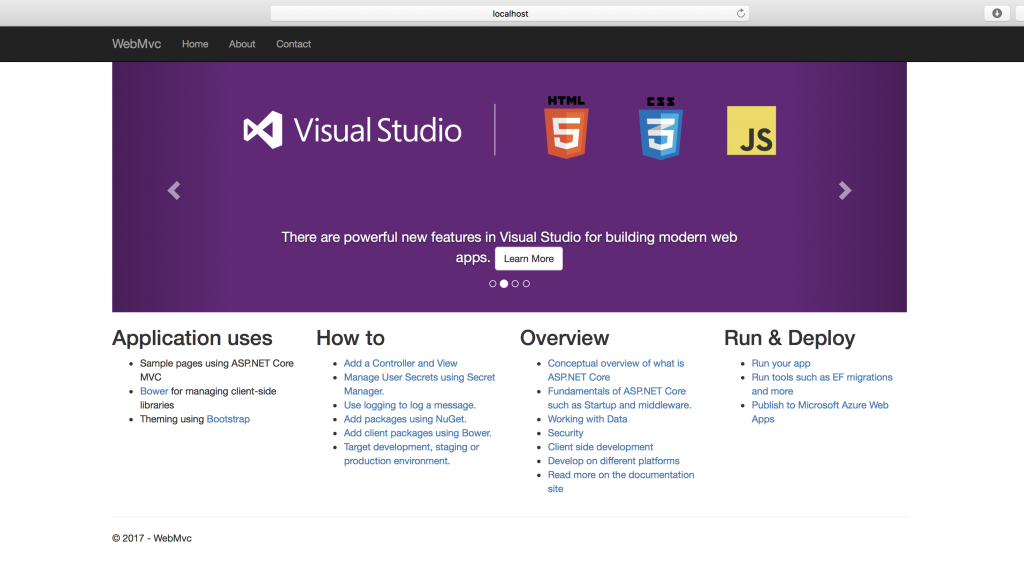Click the CSS3 shield logo

661,128
